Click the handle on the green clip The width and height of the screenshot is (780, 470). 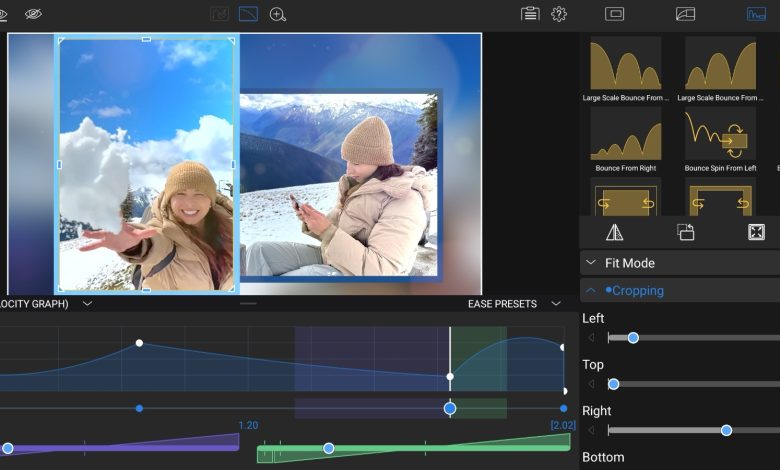[328, 449]
